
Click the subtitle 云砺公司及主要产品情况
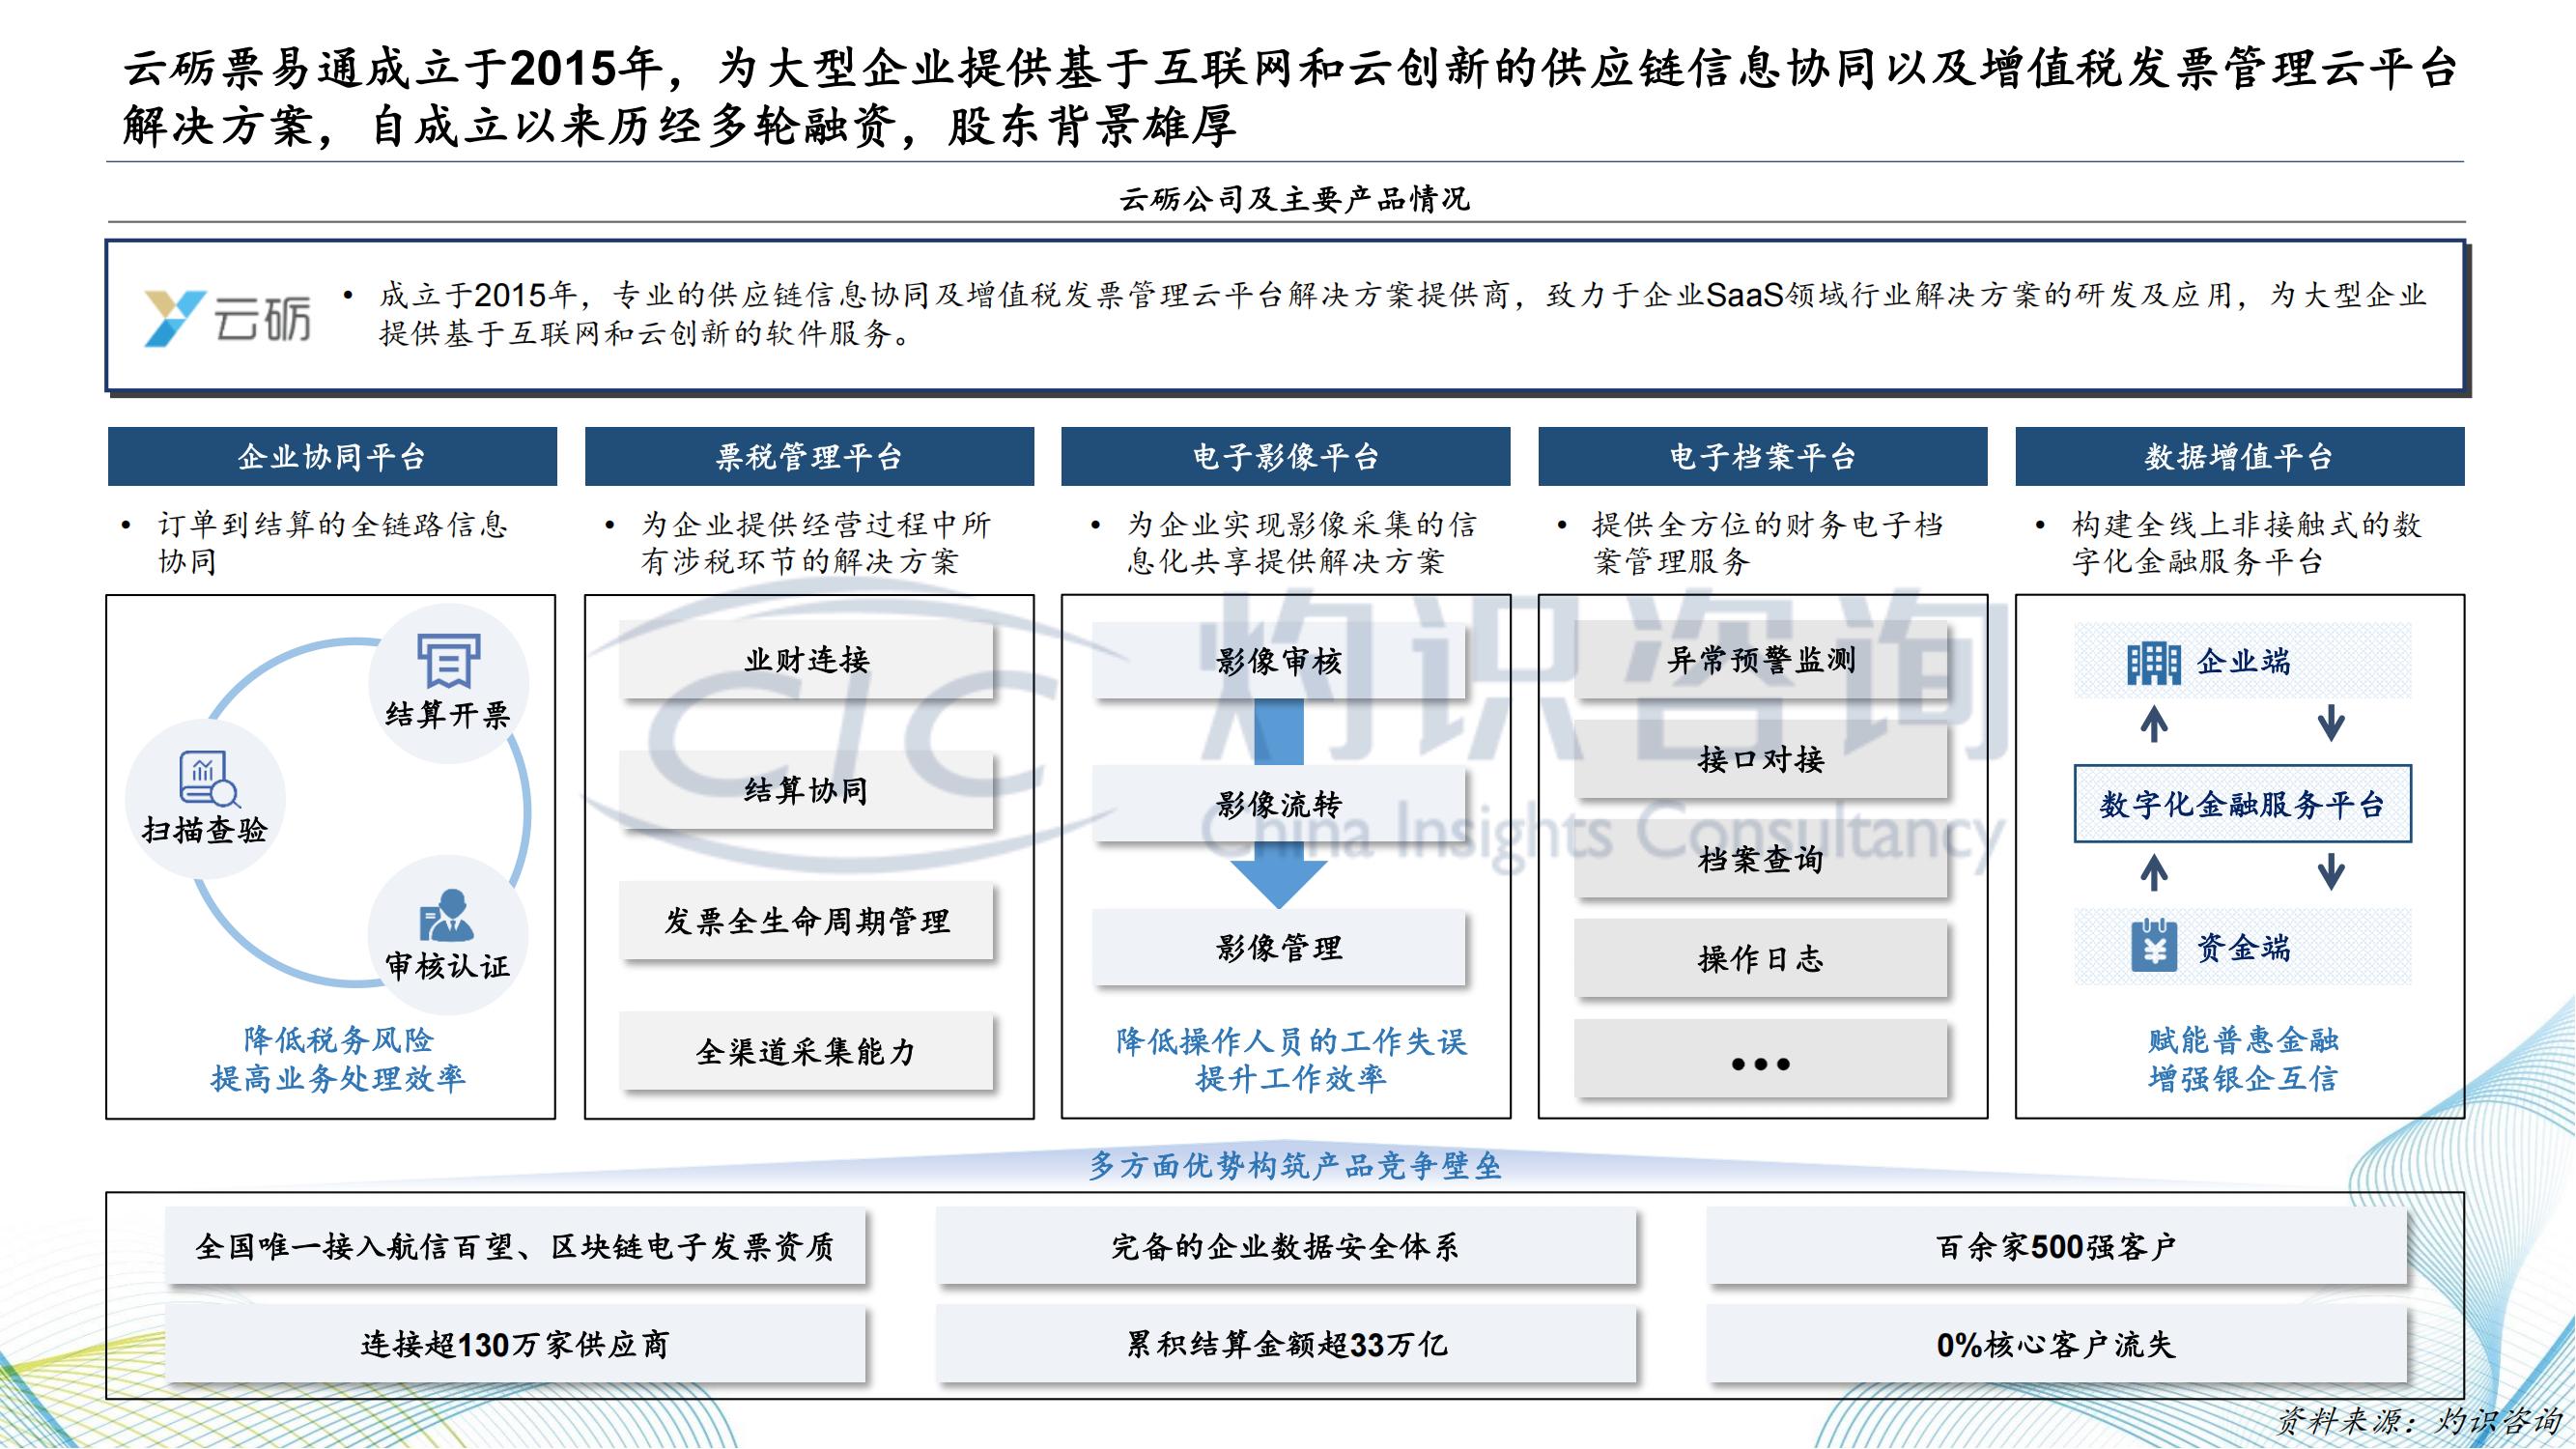coord(1294,199)
